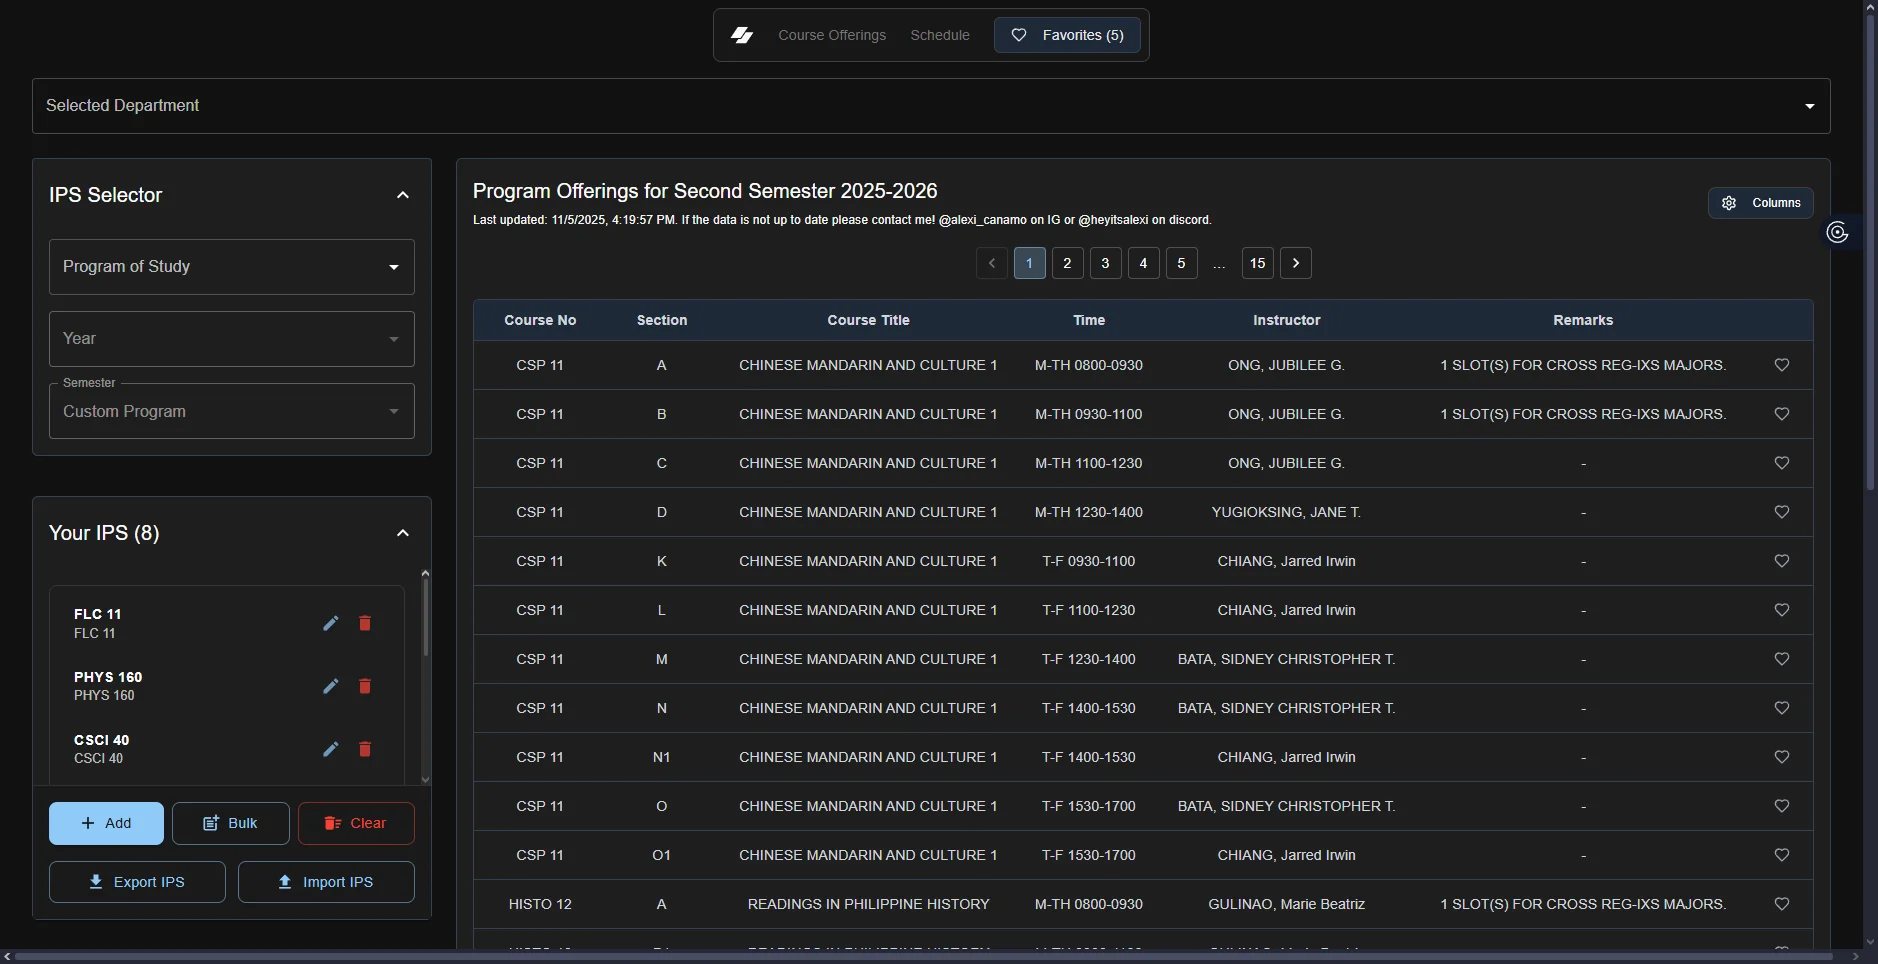Open the Favorites (5) tab
The image size is (1878, 964).
[1067, 35]
